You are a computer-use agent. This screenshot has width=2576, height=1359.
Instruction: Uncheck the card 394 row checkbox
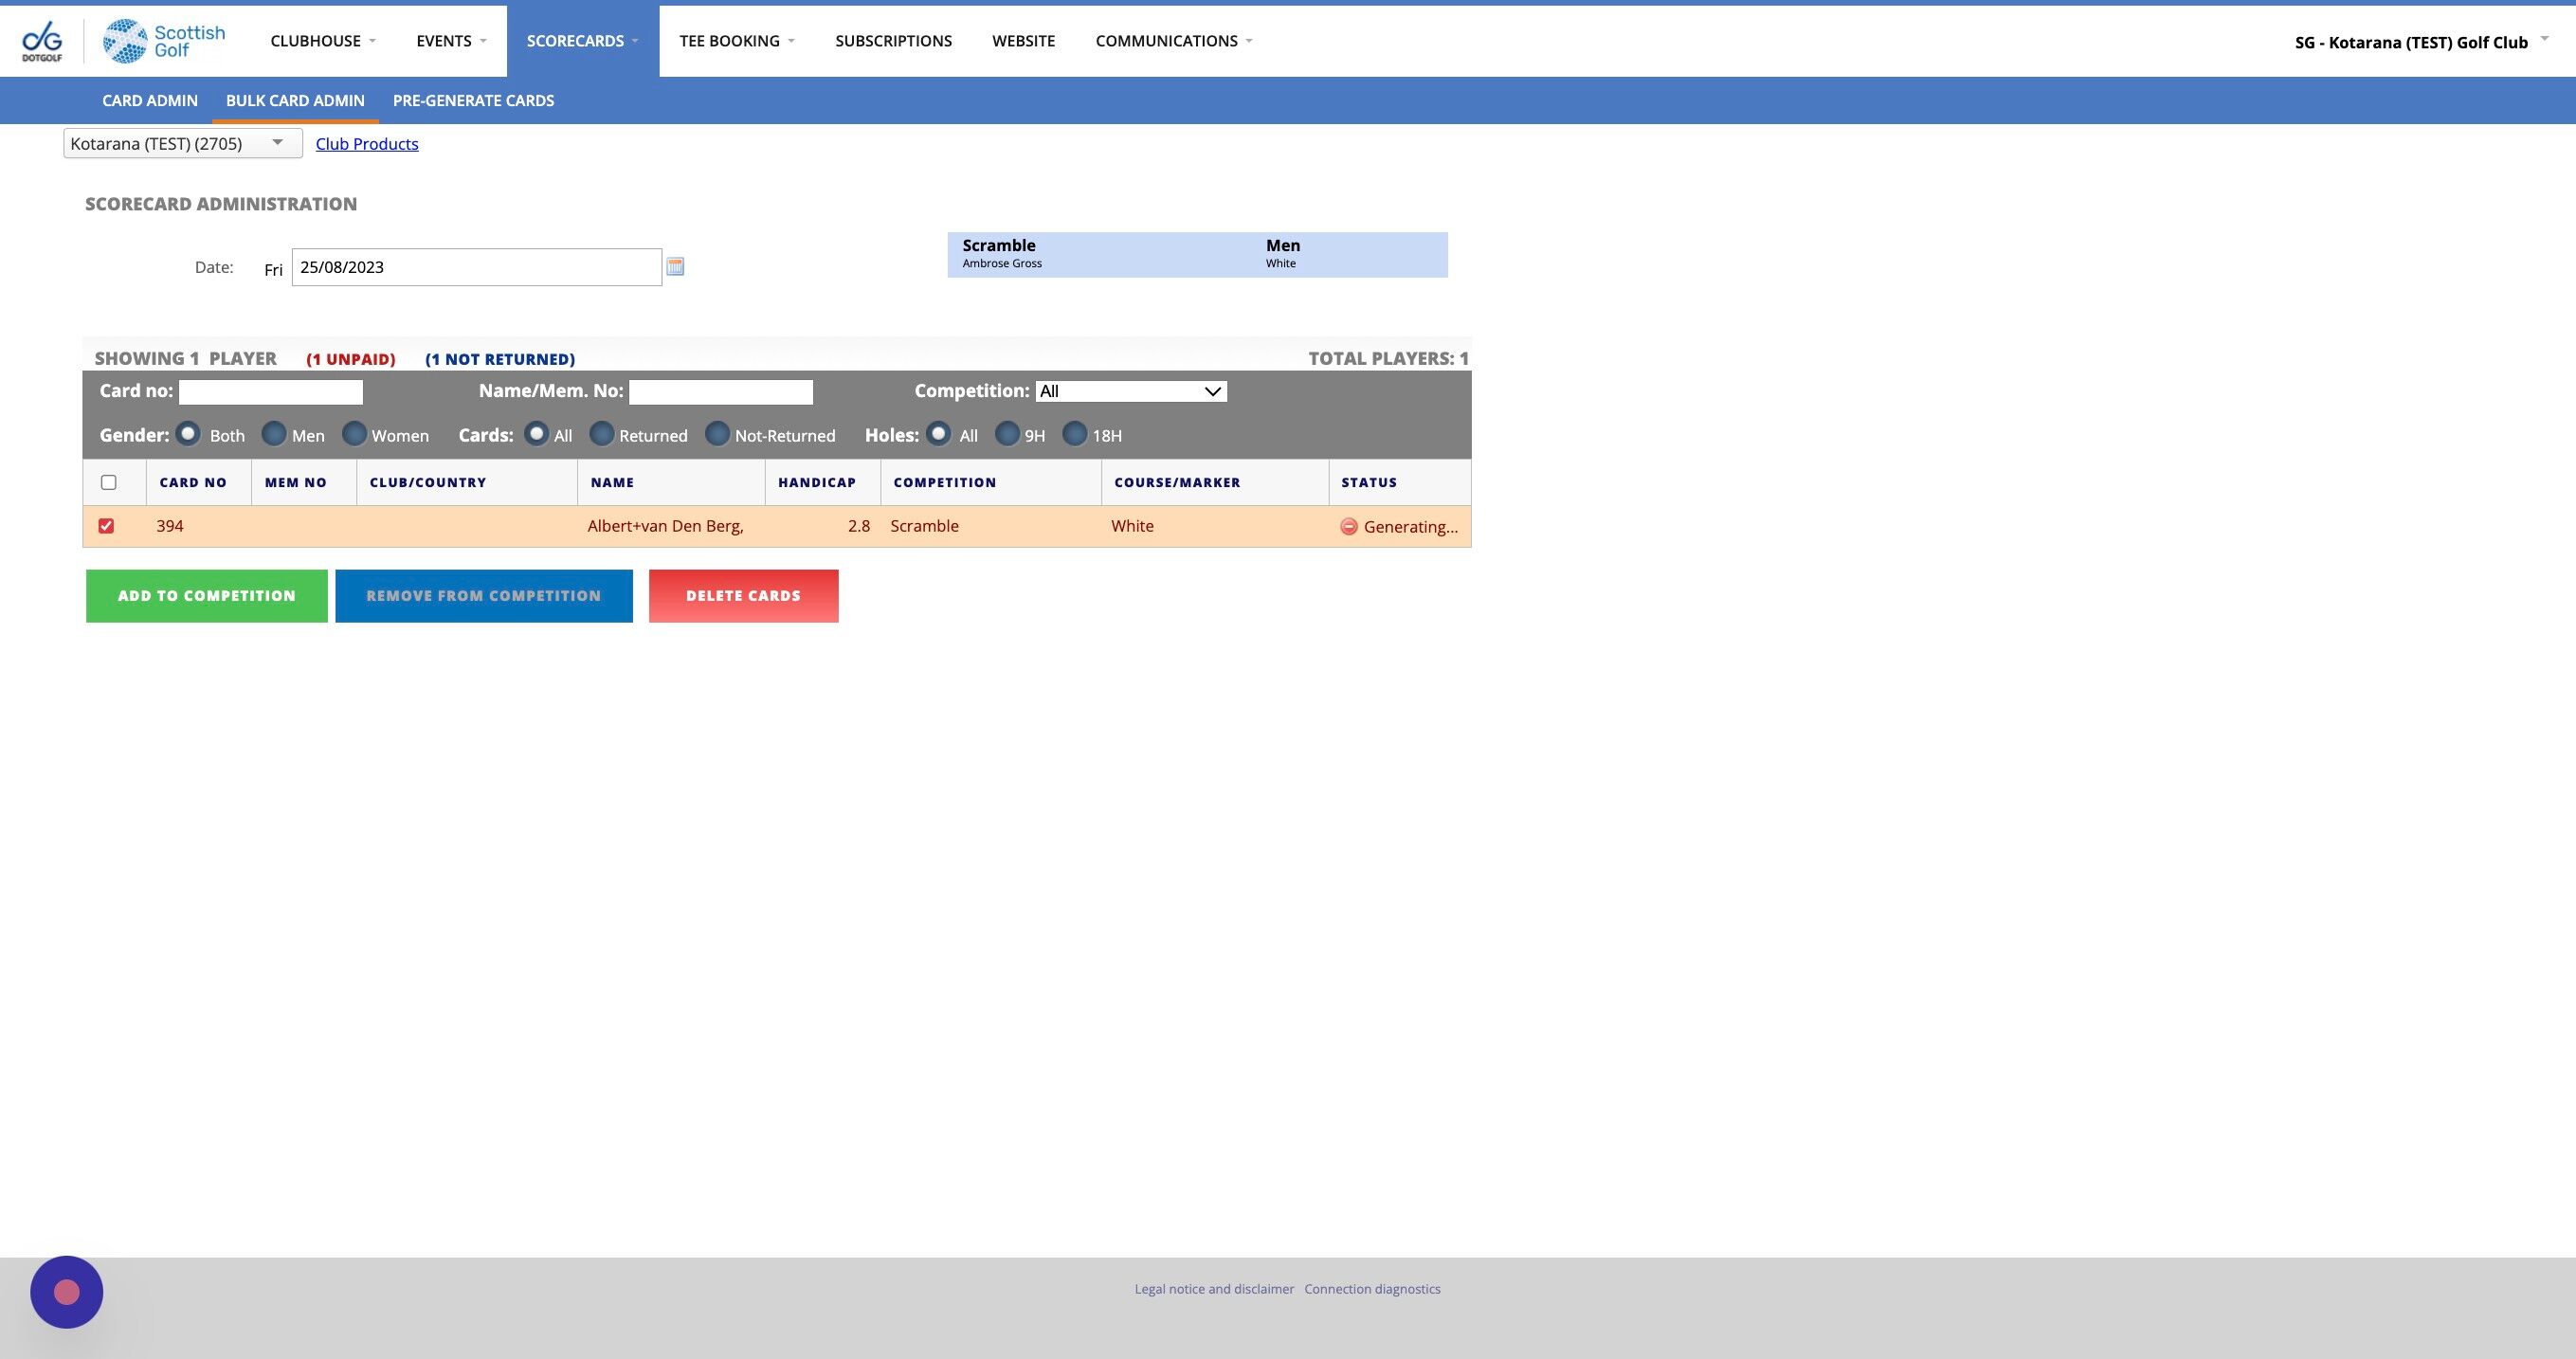pos(106,526)
